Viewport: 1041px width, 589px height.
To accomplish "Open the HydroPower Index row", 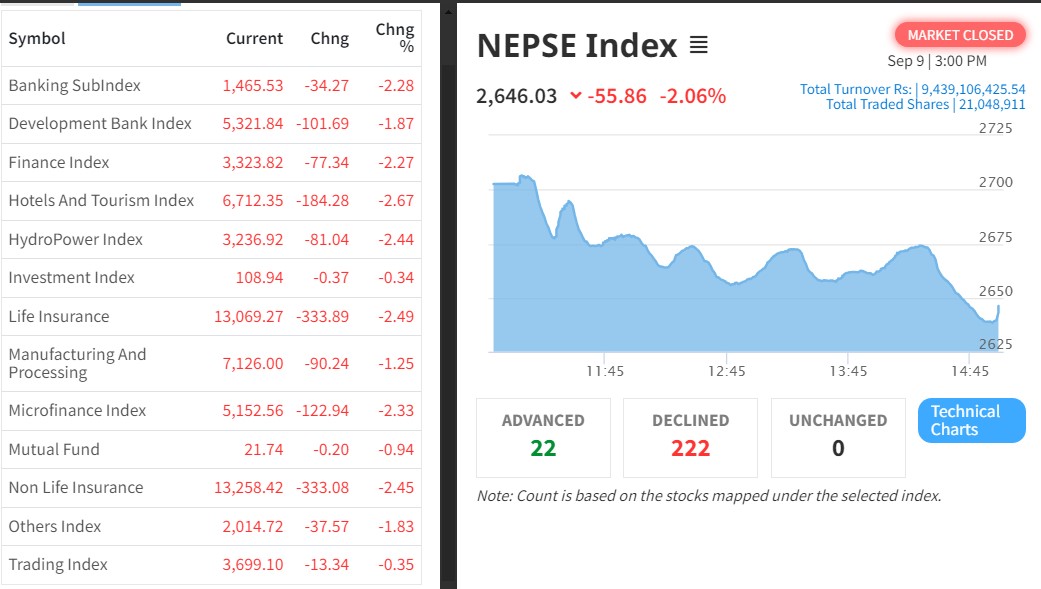I will click(76, 240).
